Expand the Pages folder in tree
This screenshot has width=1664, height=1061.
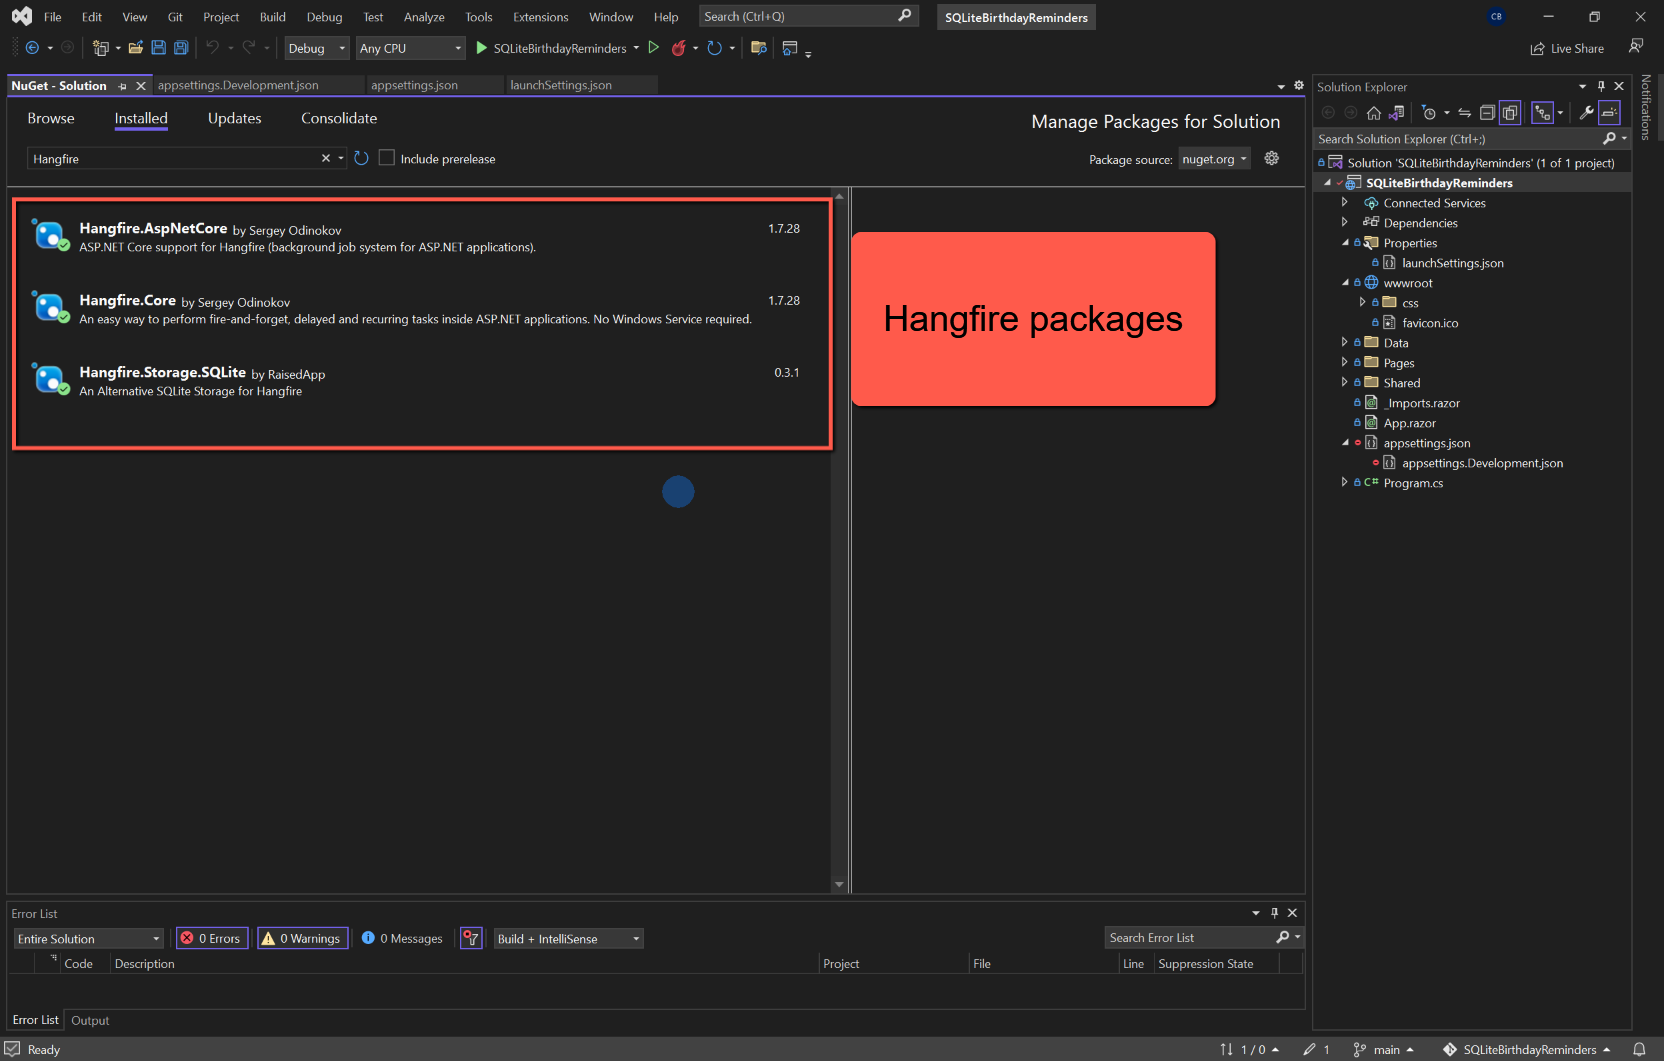[x=1344, y=363]
